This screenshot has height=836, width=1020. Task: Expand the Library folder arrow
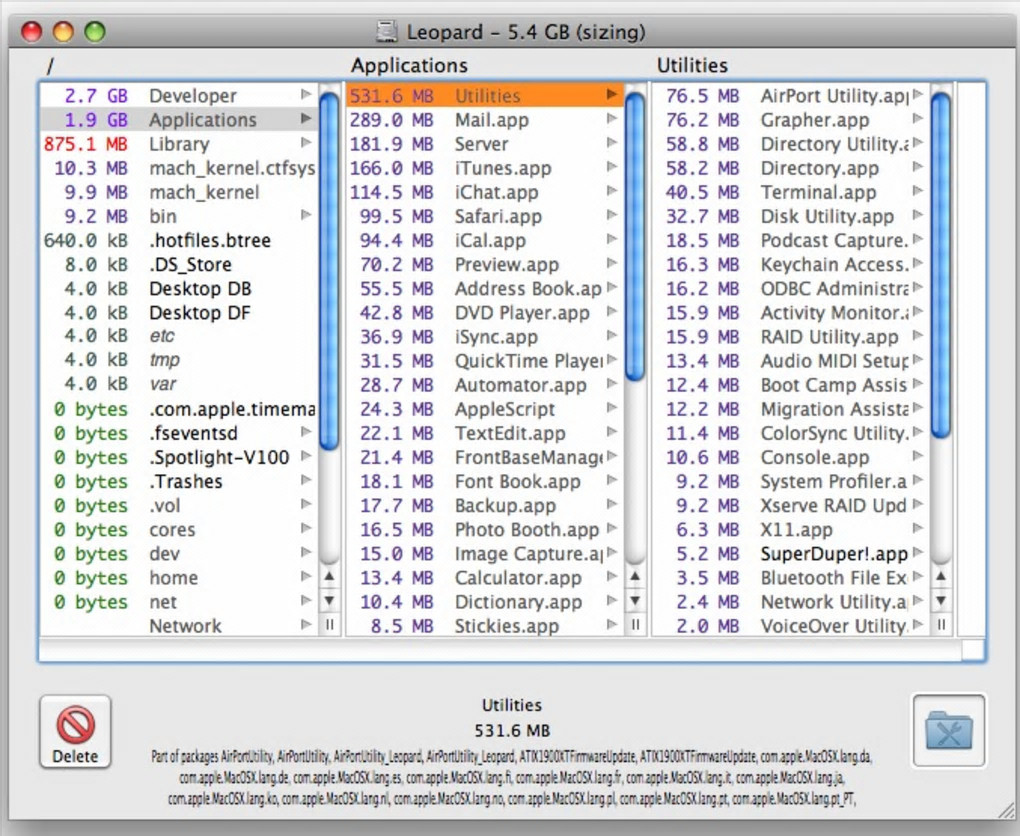coord(306,144)
